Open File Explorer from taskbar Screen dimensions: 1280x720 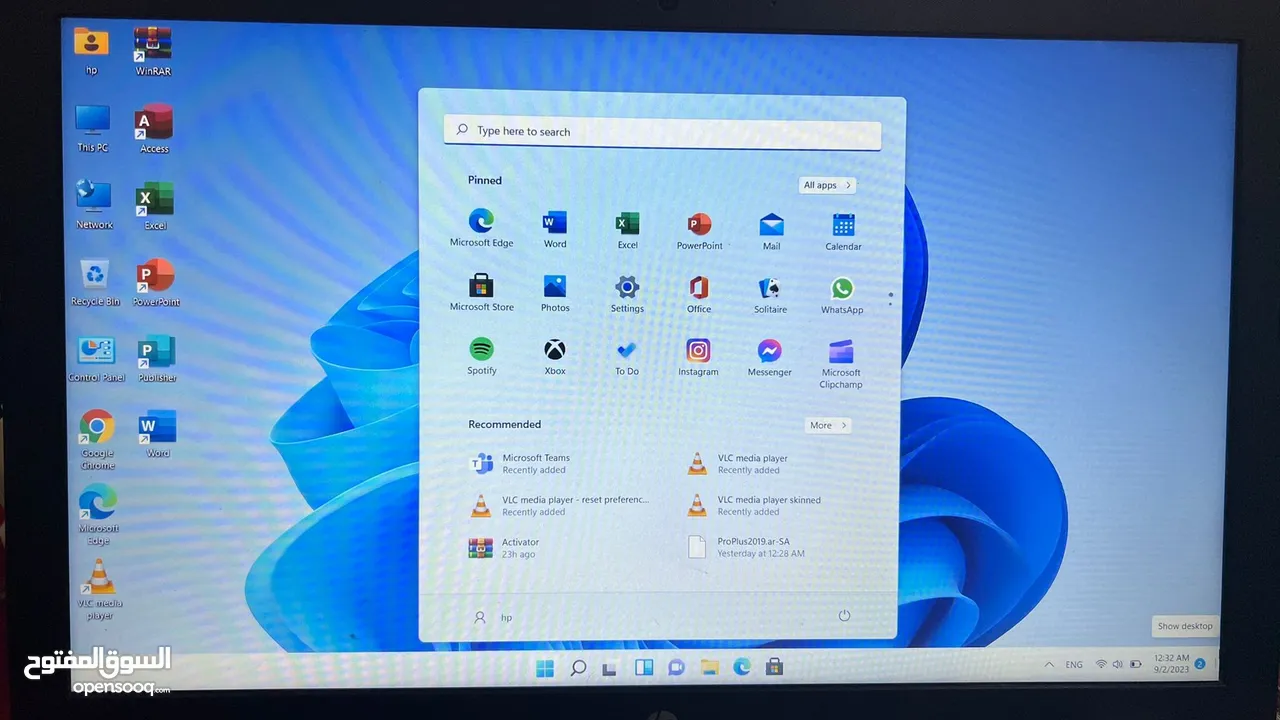[x=709, y=667]
